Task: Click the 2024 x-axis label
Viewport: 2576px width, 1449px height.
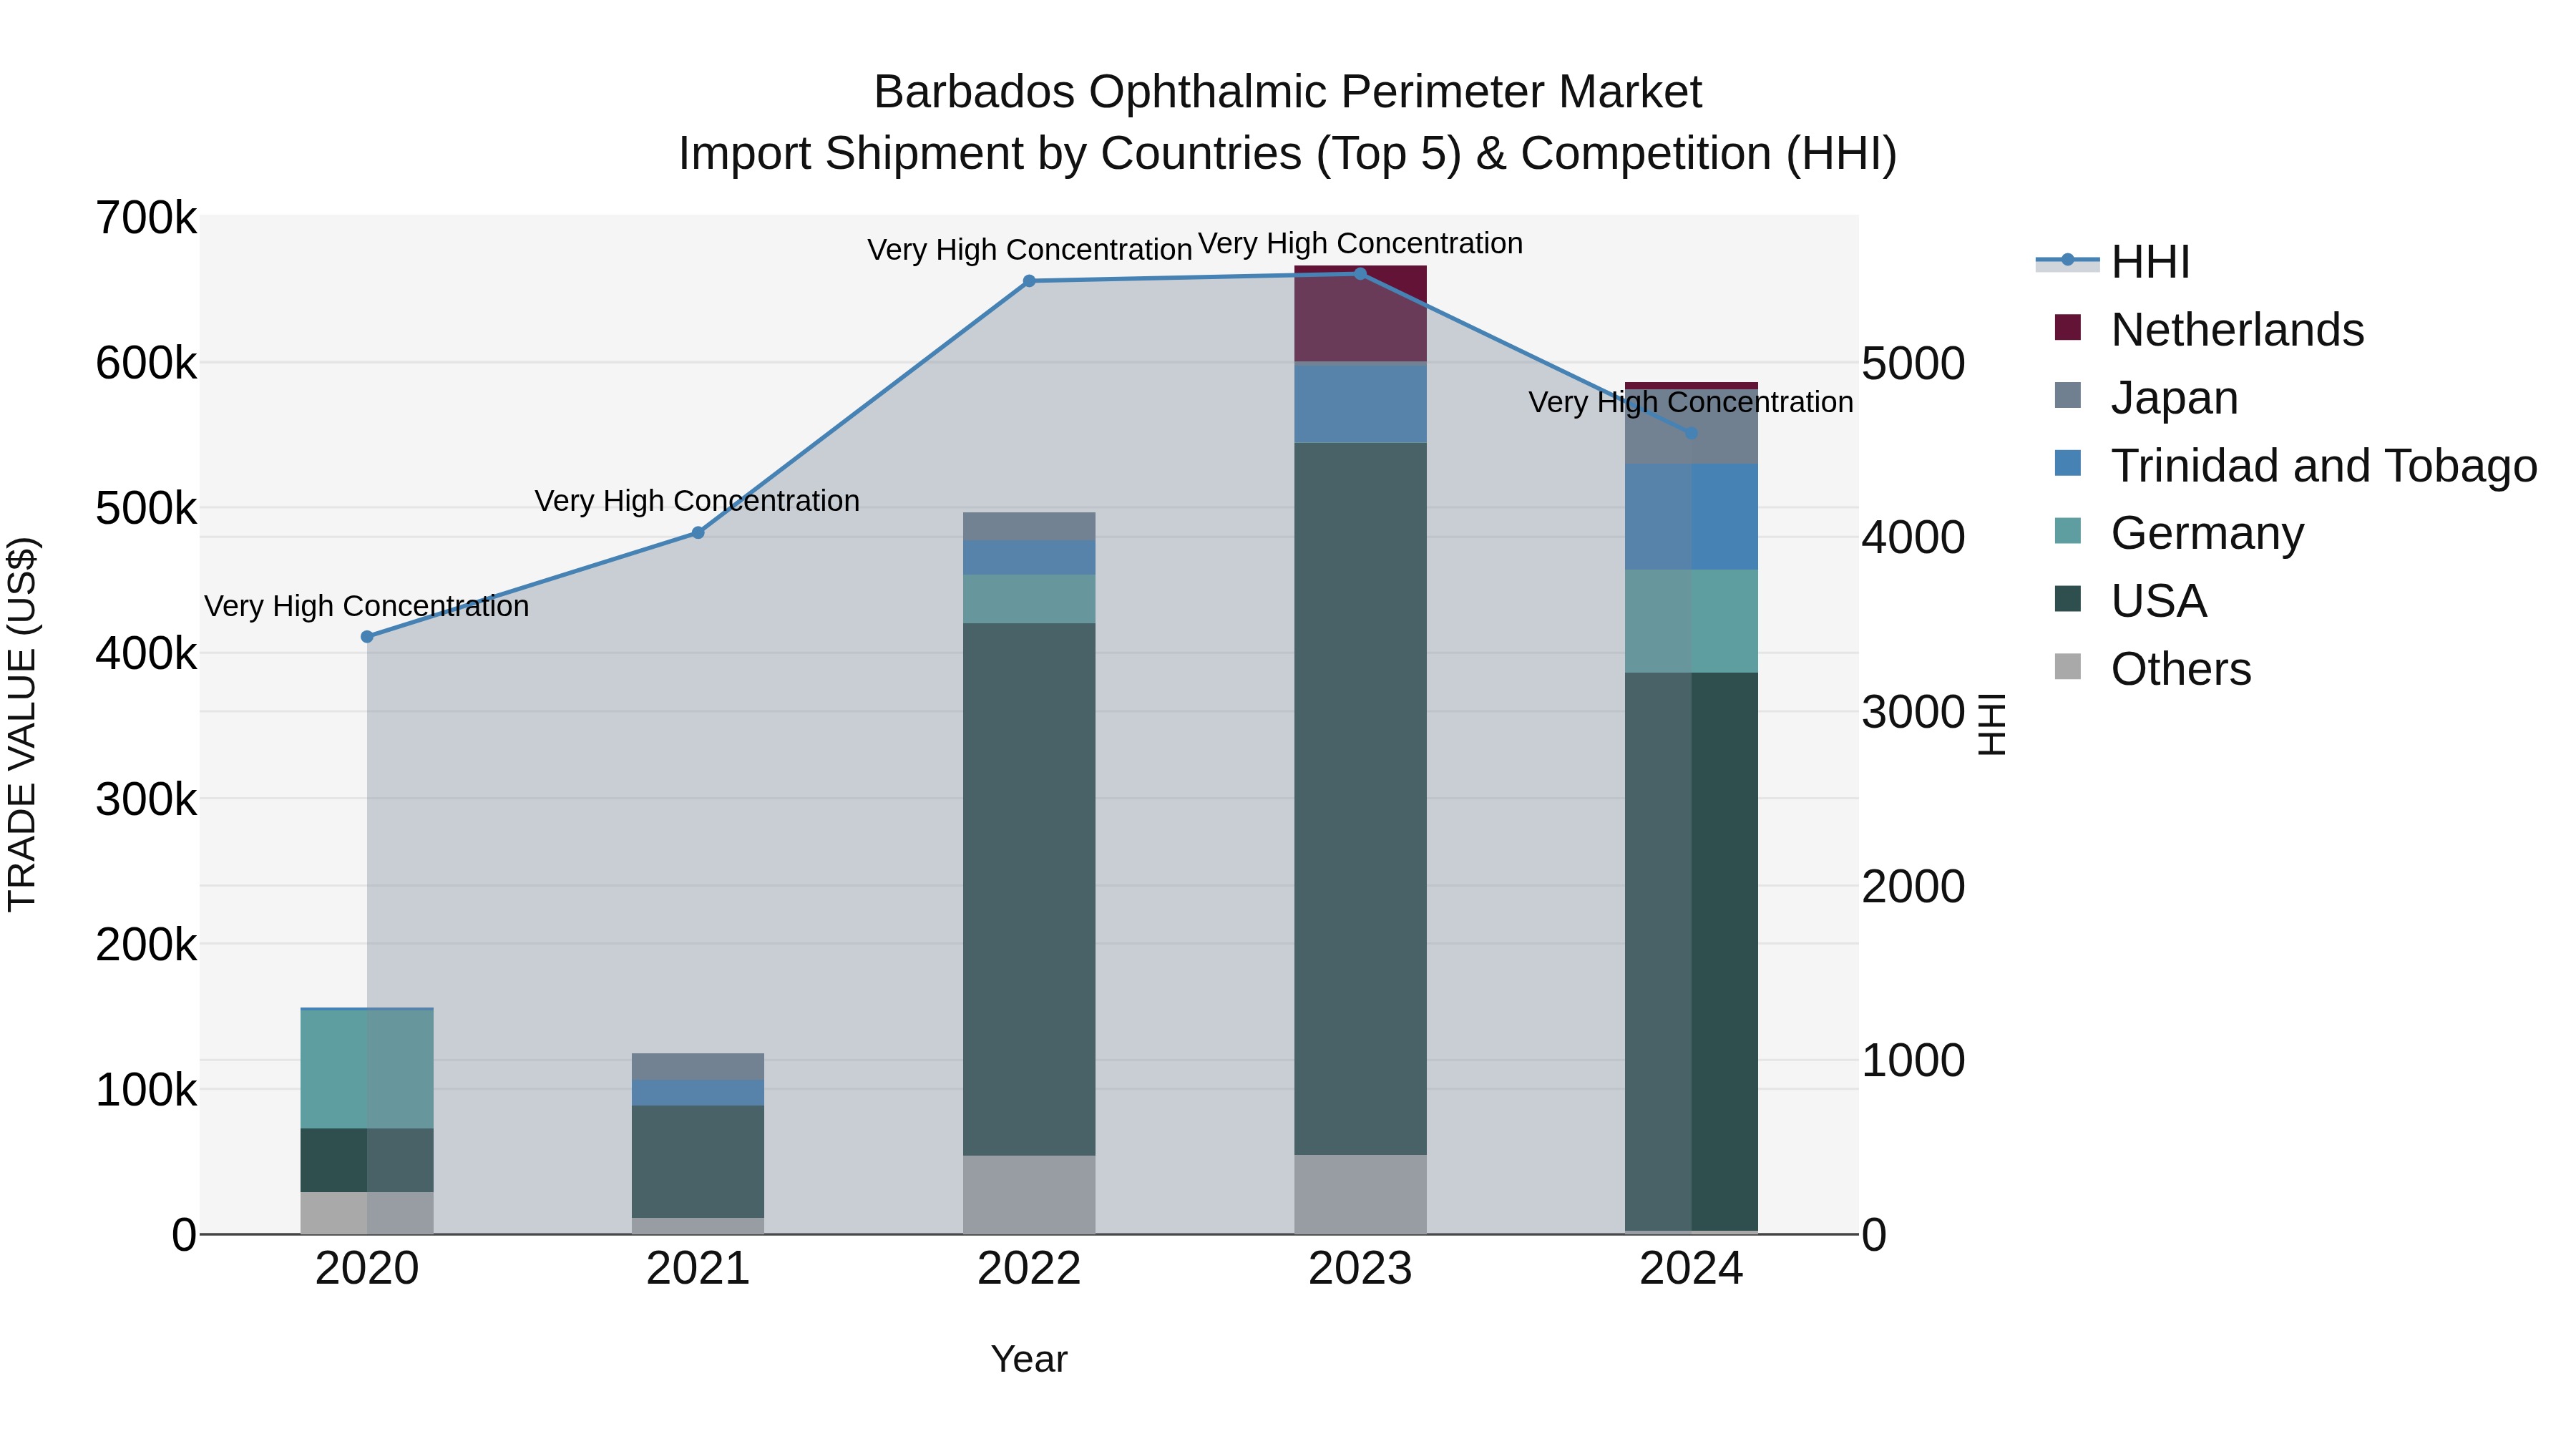Action: (1691, 1269)
